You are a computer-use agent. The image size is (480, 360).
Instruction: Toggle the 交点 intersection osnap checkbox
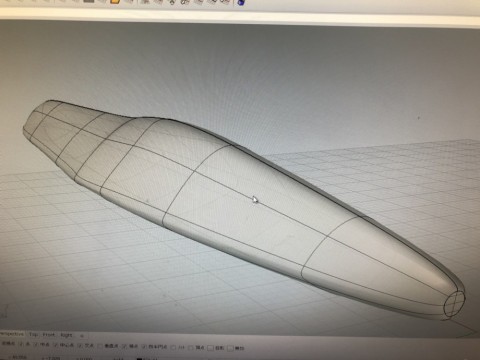(80, 345)
